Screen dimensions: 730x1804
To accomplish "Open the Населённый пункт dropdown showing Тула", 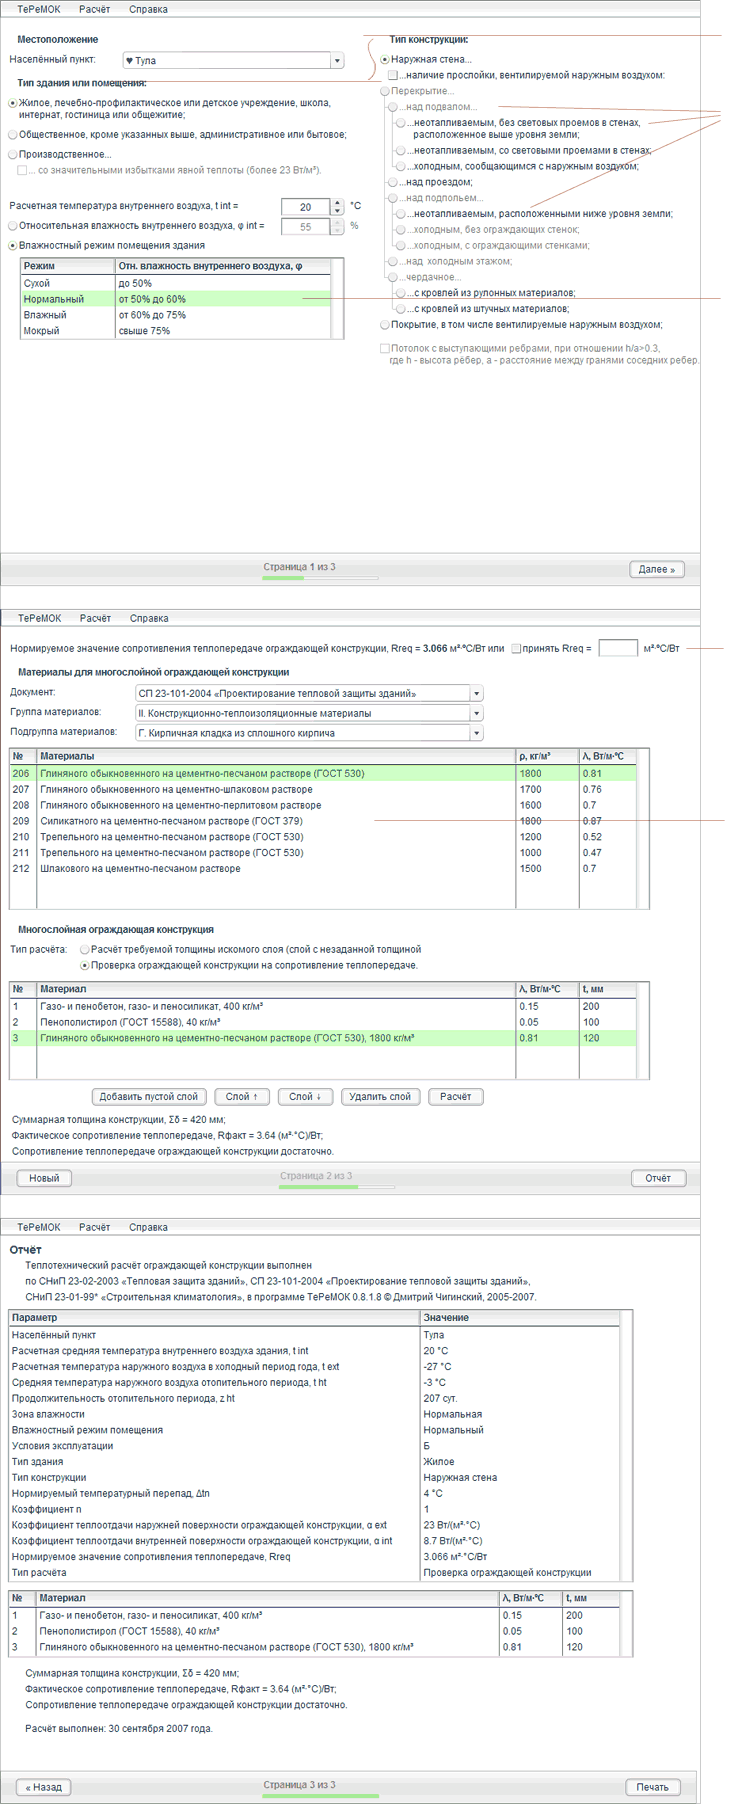I will pos(337,61).
